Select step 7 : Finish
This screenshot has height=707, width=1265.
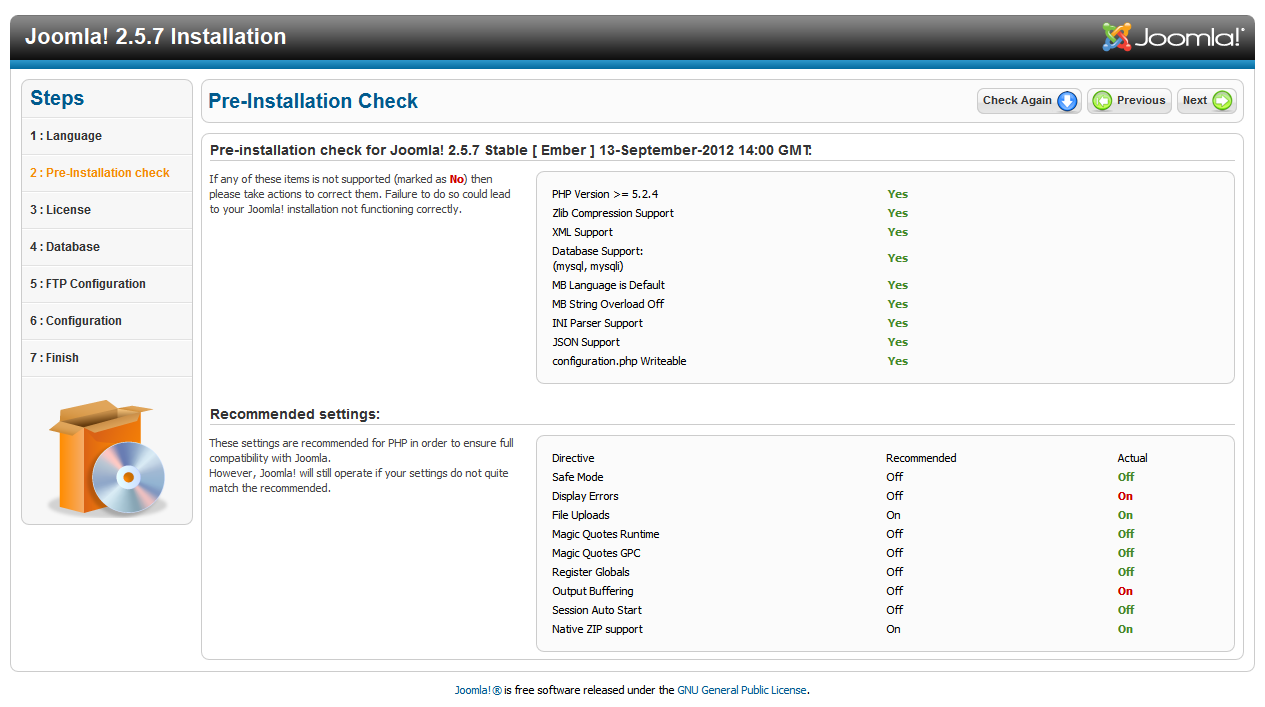click(107, 358)
